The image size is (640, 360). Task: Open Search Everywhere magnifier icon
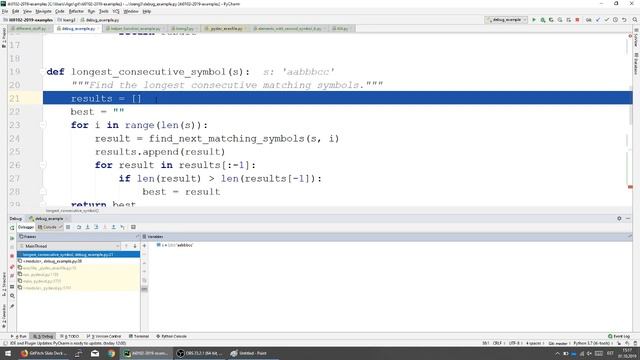coord(635,20)
